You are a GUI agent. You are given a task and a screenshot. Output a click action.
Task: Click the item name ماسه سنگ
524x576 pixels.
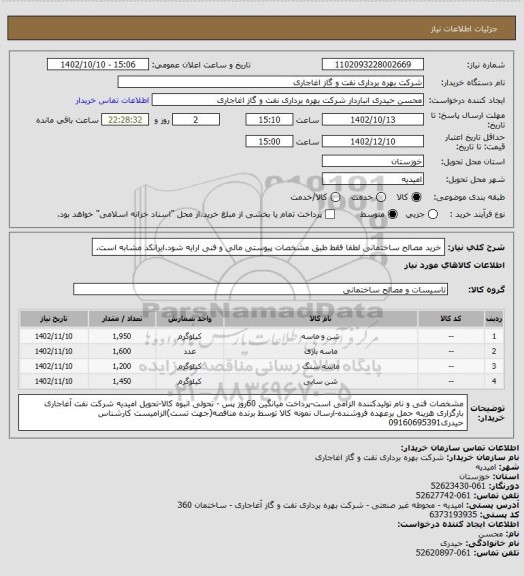pyautogui.click(x=320, y=367)
